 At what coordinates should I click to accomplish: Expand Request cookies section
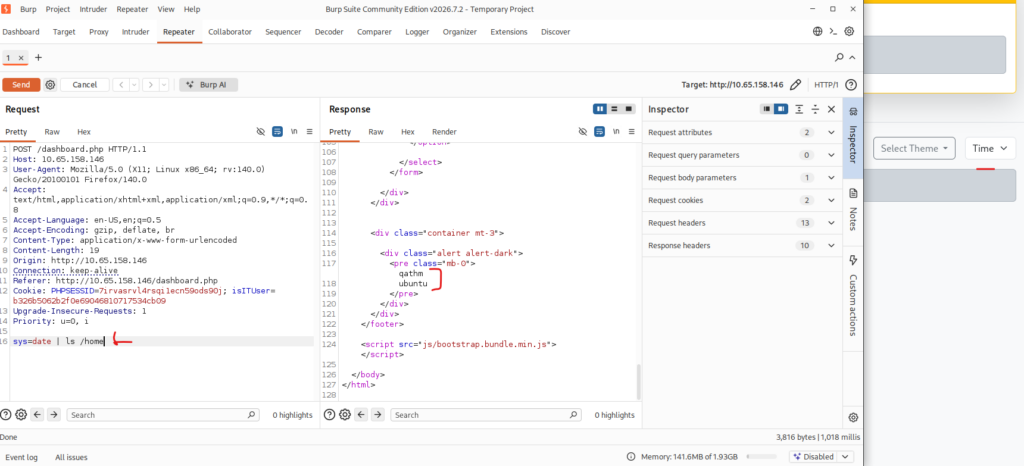(x=742, y=200)
